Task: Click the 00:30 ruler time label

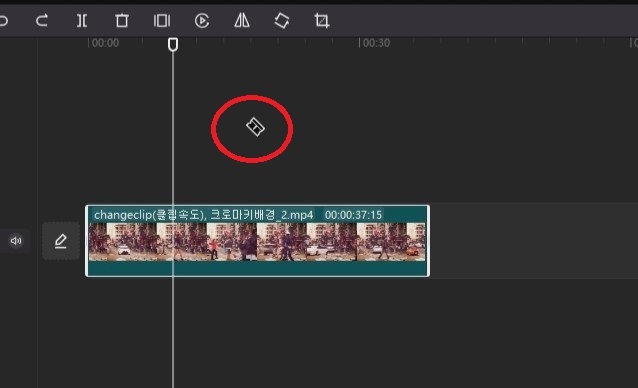Action: [x=376, y=43]
